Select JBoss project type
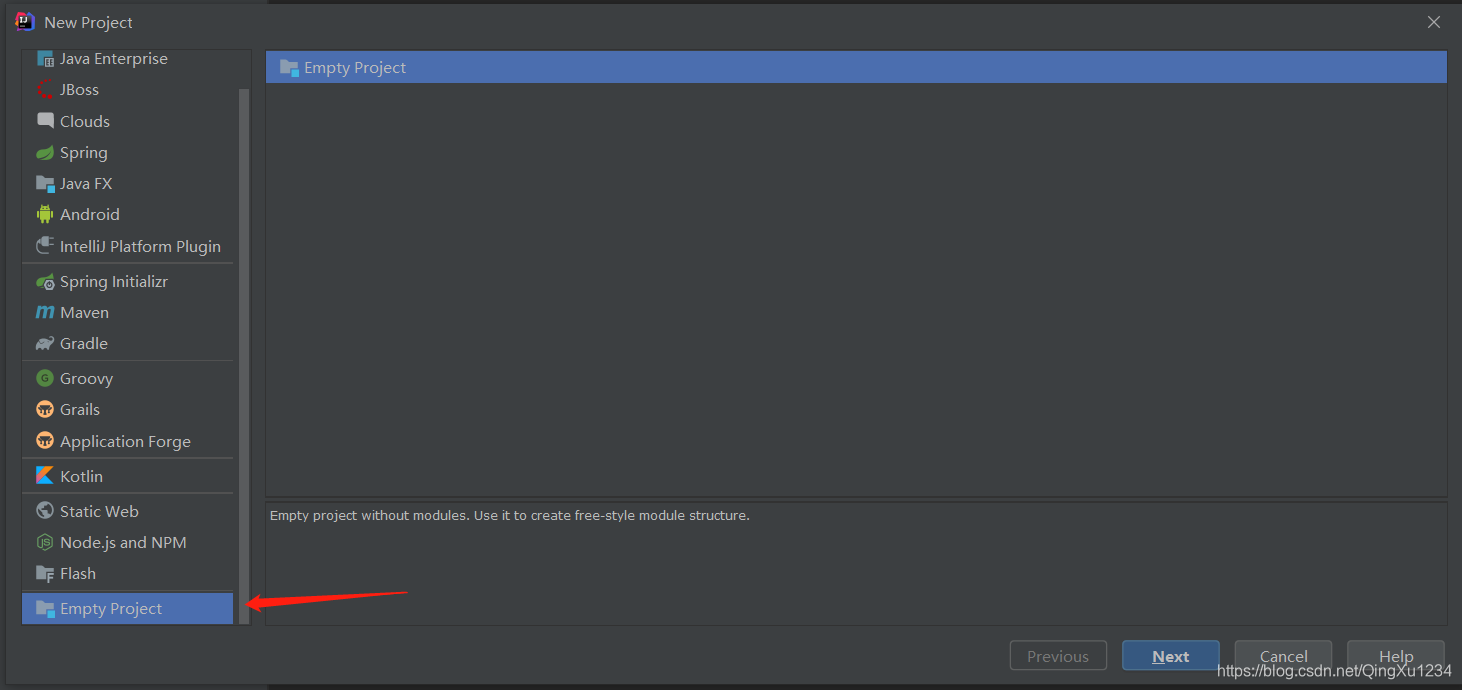This screenshot has height=690, width=1462. [x=128, y=90]
